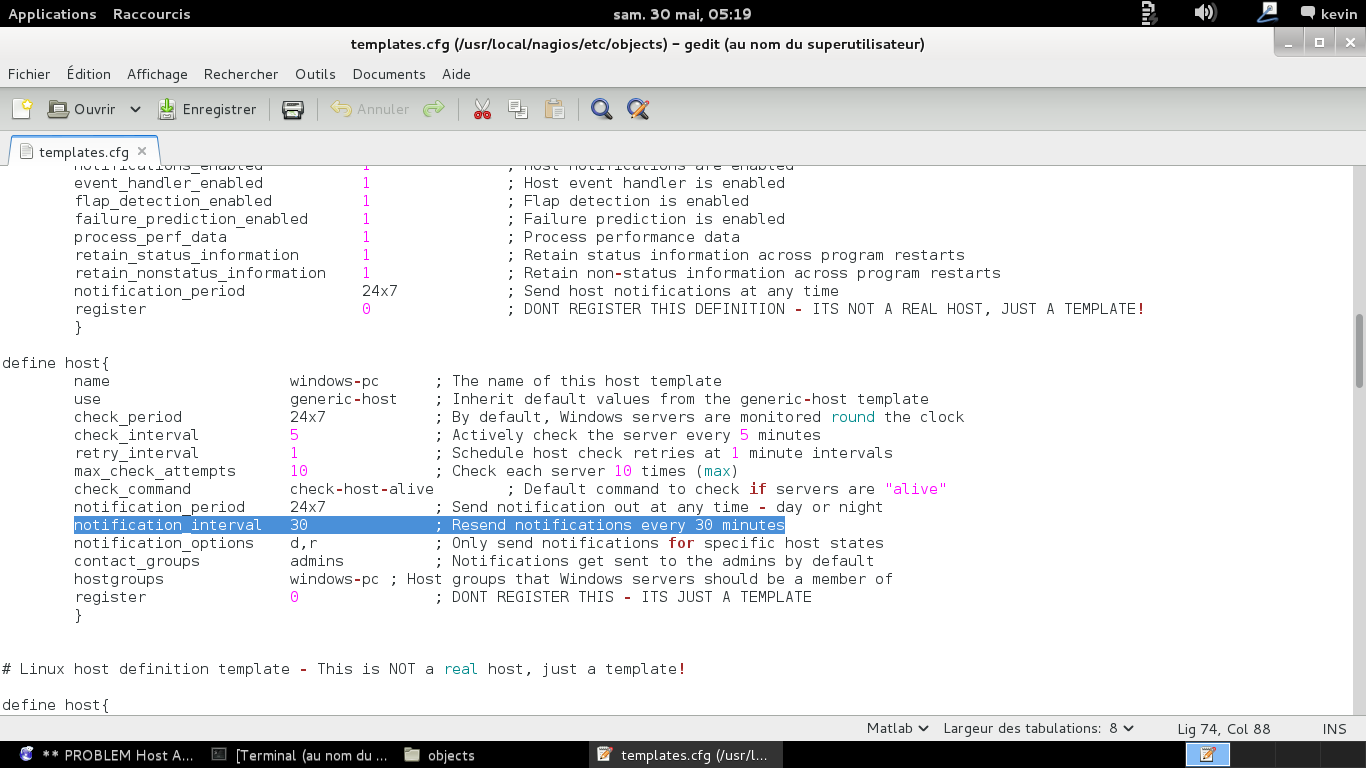The height and width of the screenshot is (768, 1366).
Task: Select the templates.cfg taskbar button
Action: [x=684, y=755]
